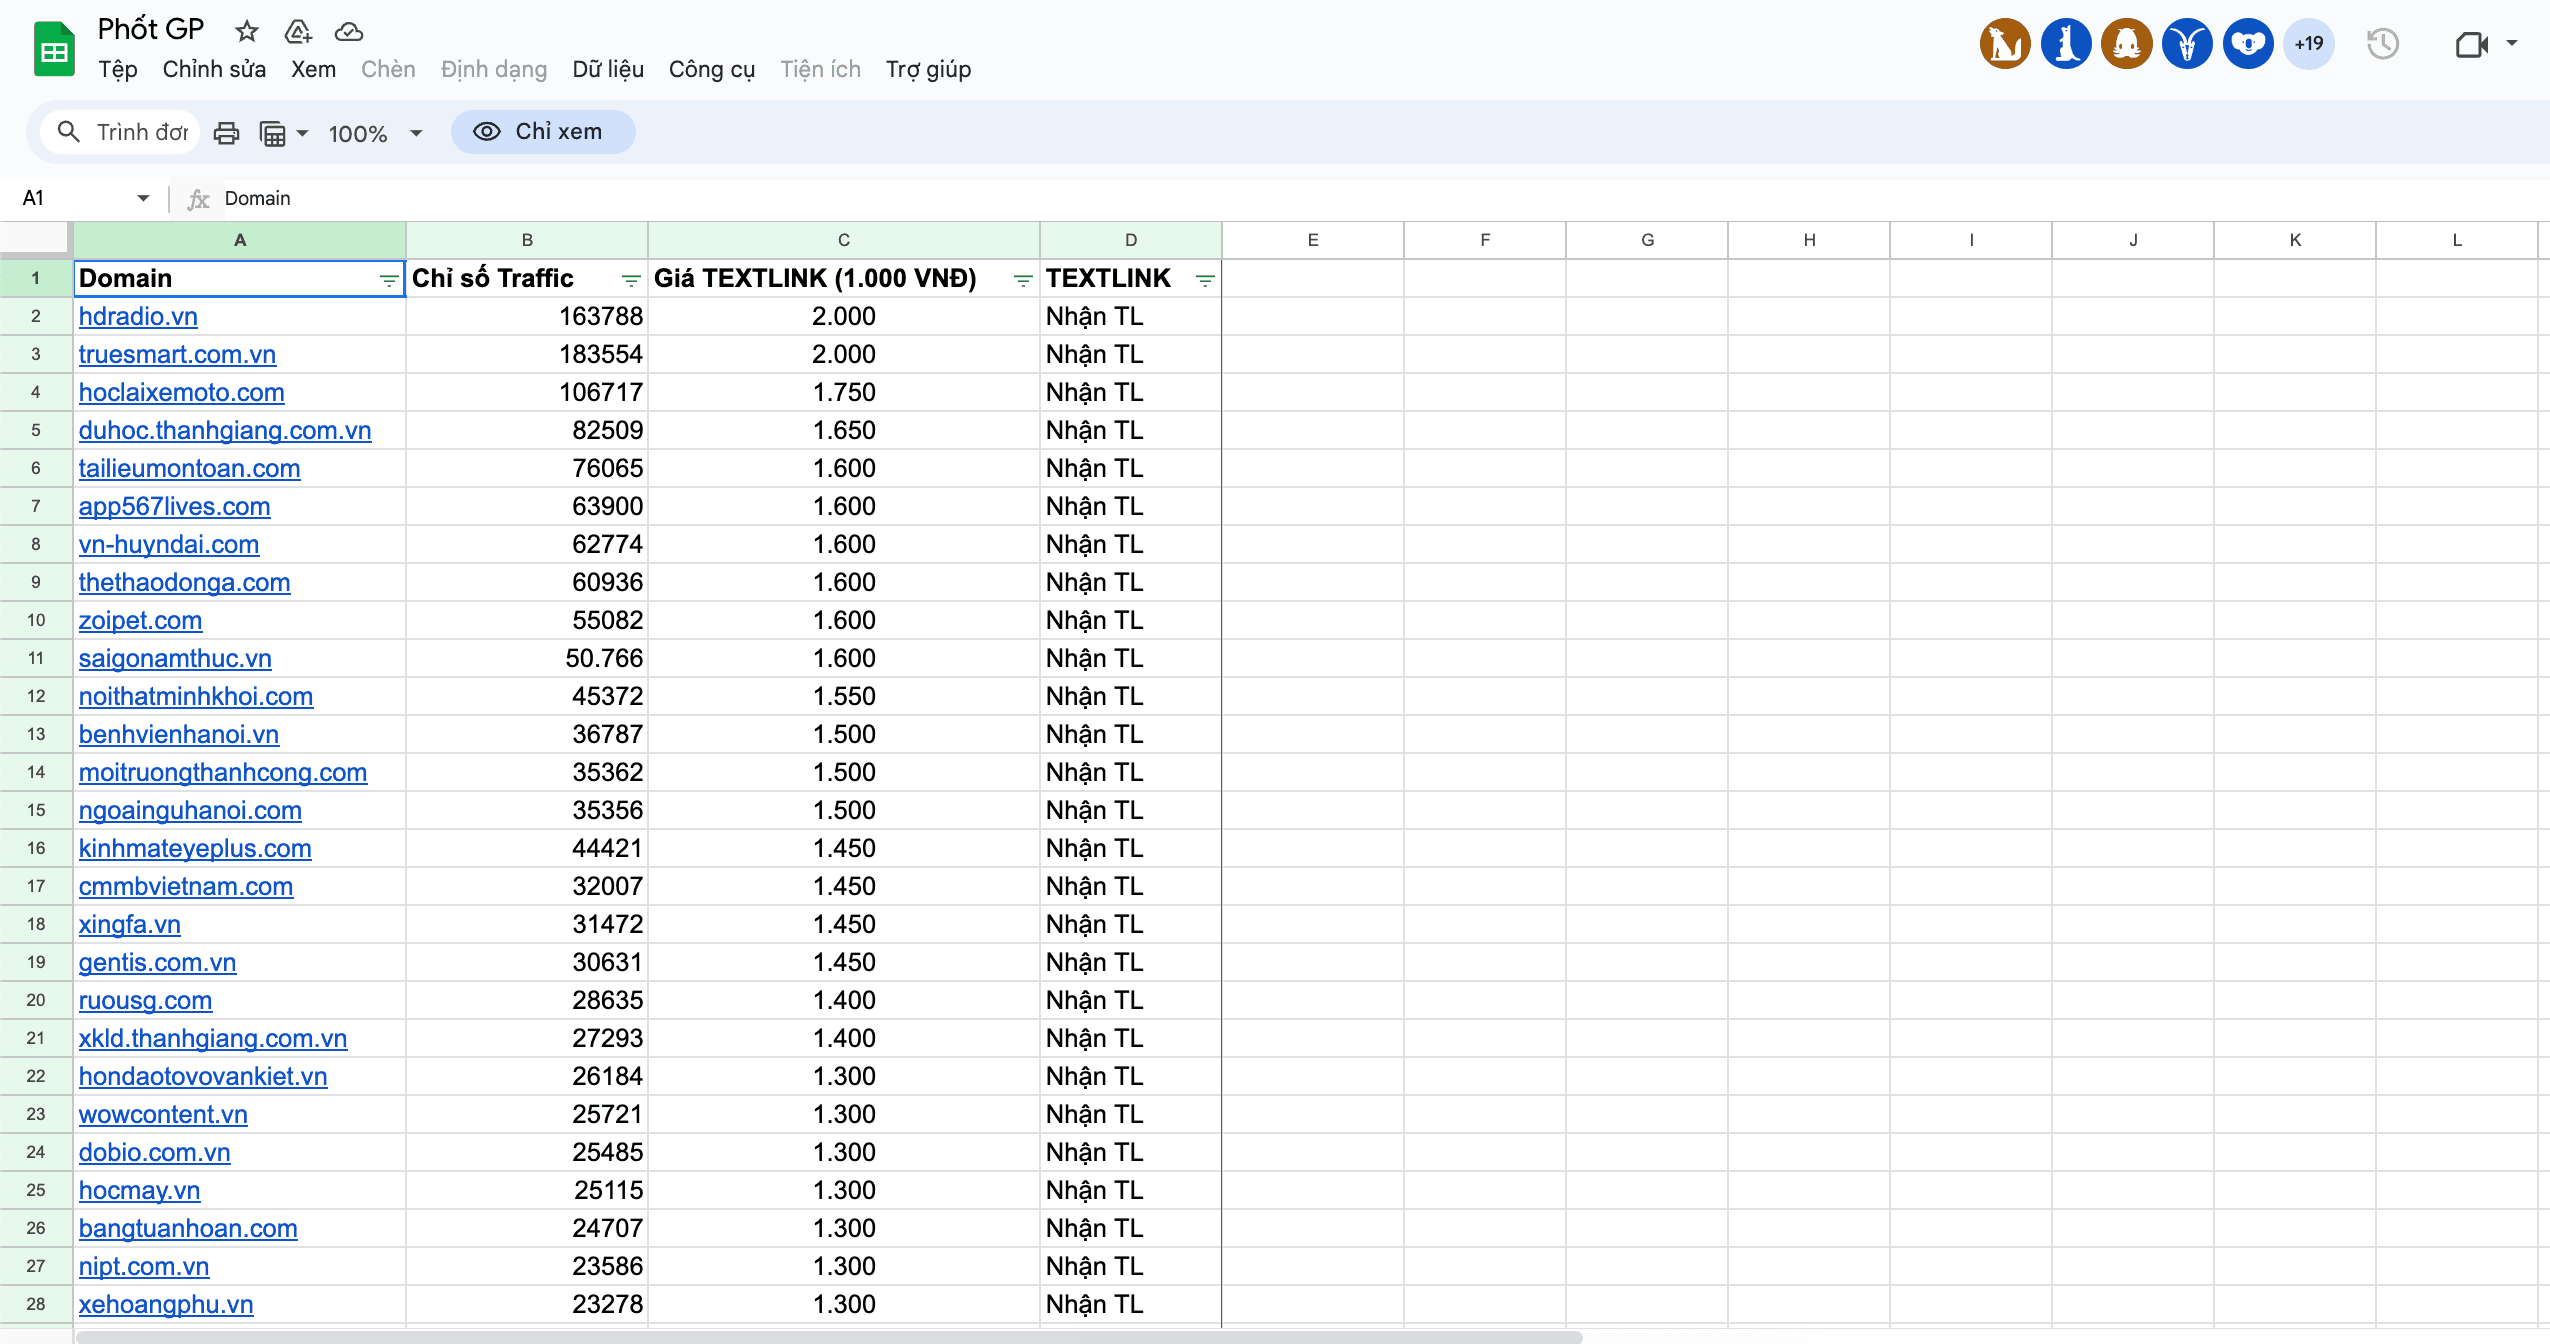Click the +19 viewers badge
Image resolution: width=2550 pixels, height=1344 pixels.
[x=2309, y=44]
